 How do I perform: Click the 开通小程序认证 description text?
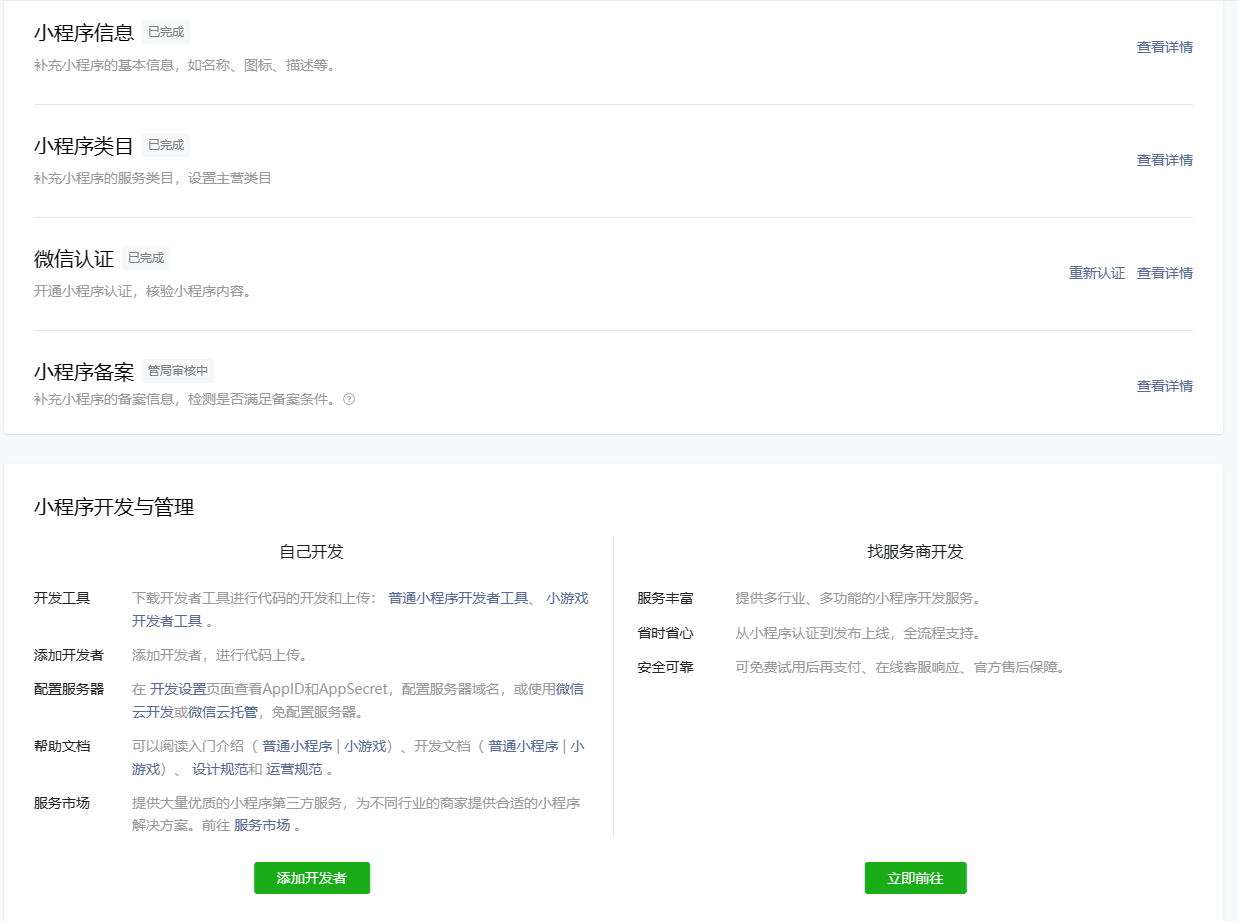click(x=143, y=292)
